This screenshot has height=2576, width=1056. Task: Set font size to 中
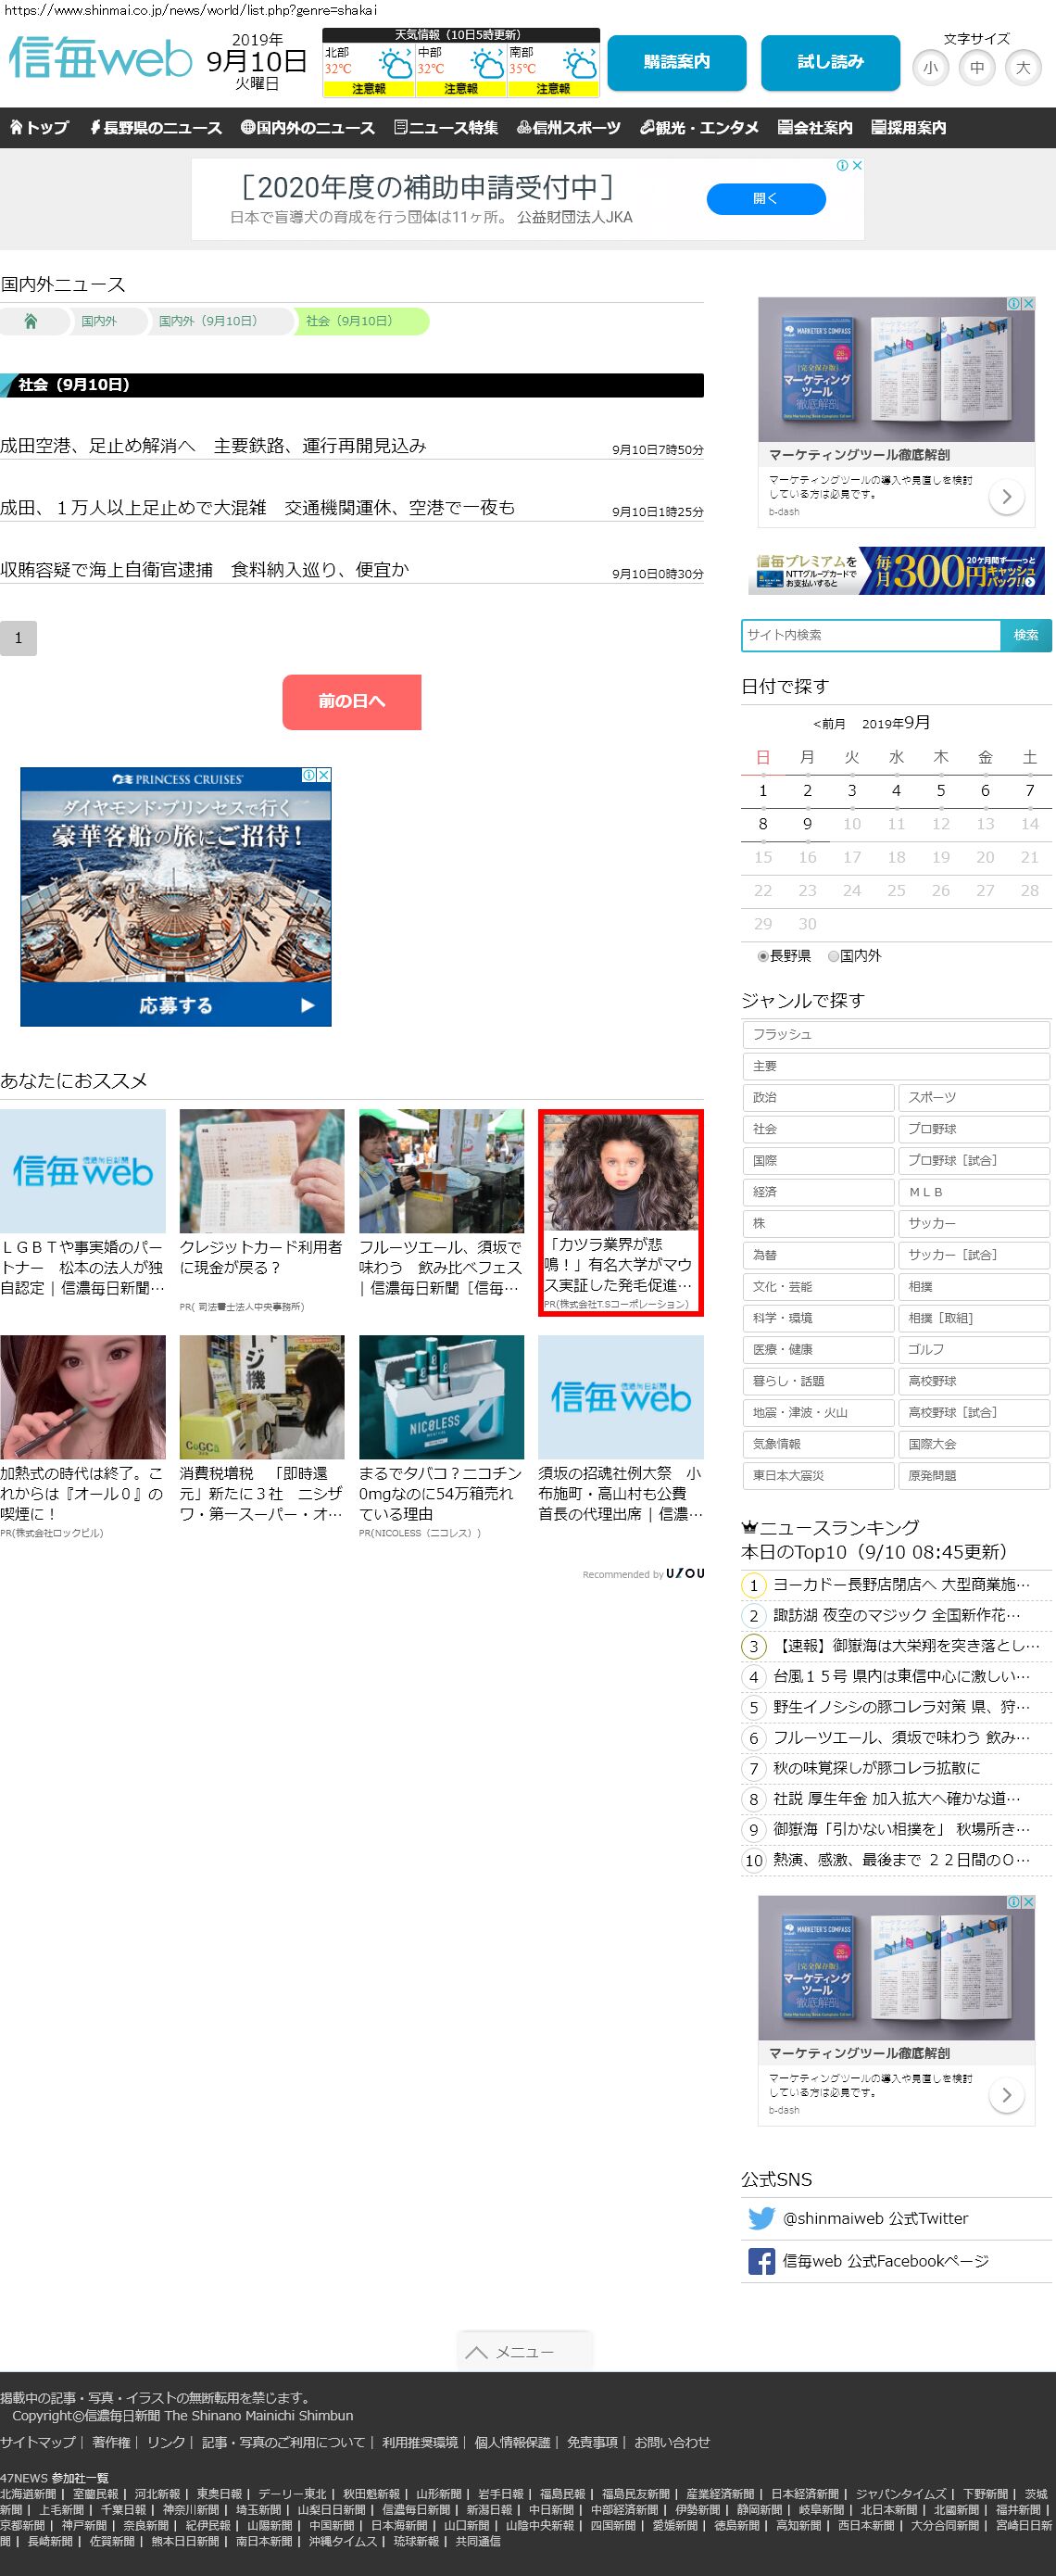point(977,68)
